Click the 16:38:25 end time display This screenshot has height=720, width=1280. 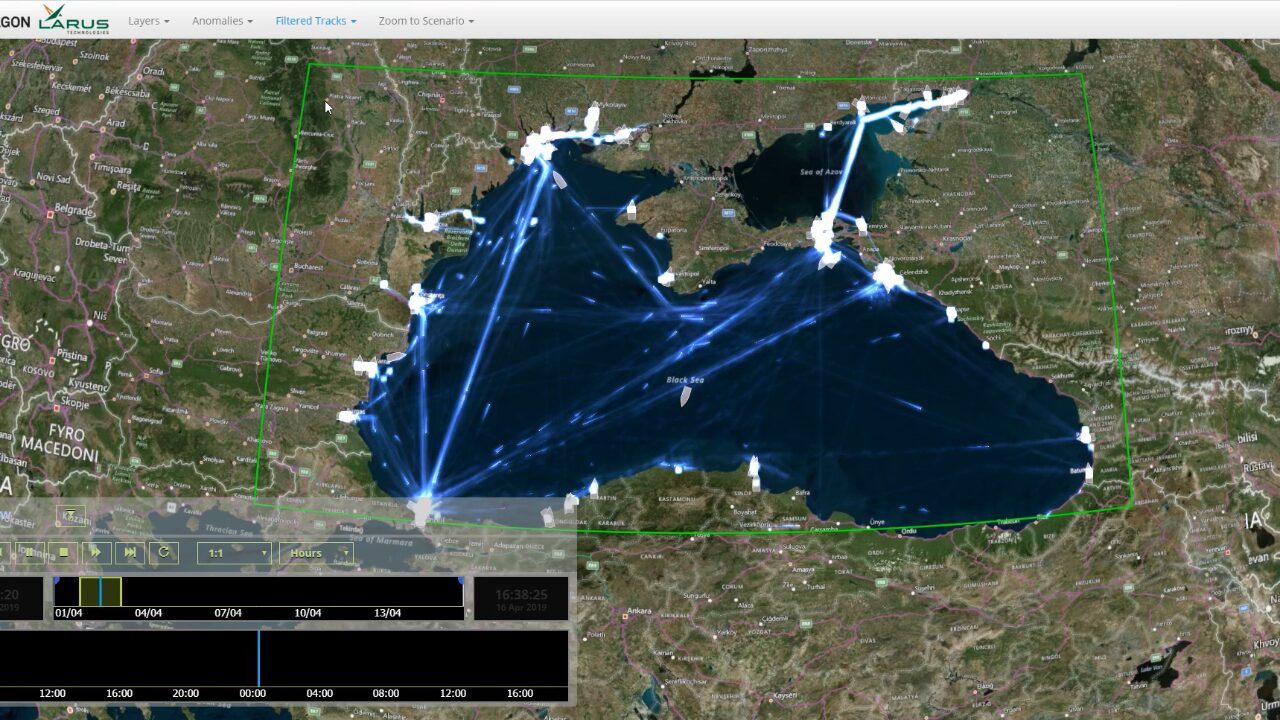click(520, 597)
